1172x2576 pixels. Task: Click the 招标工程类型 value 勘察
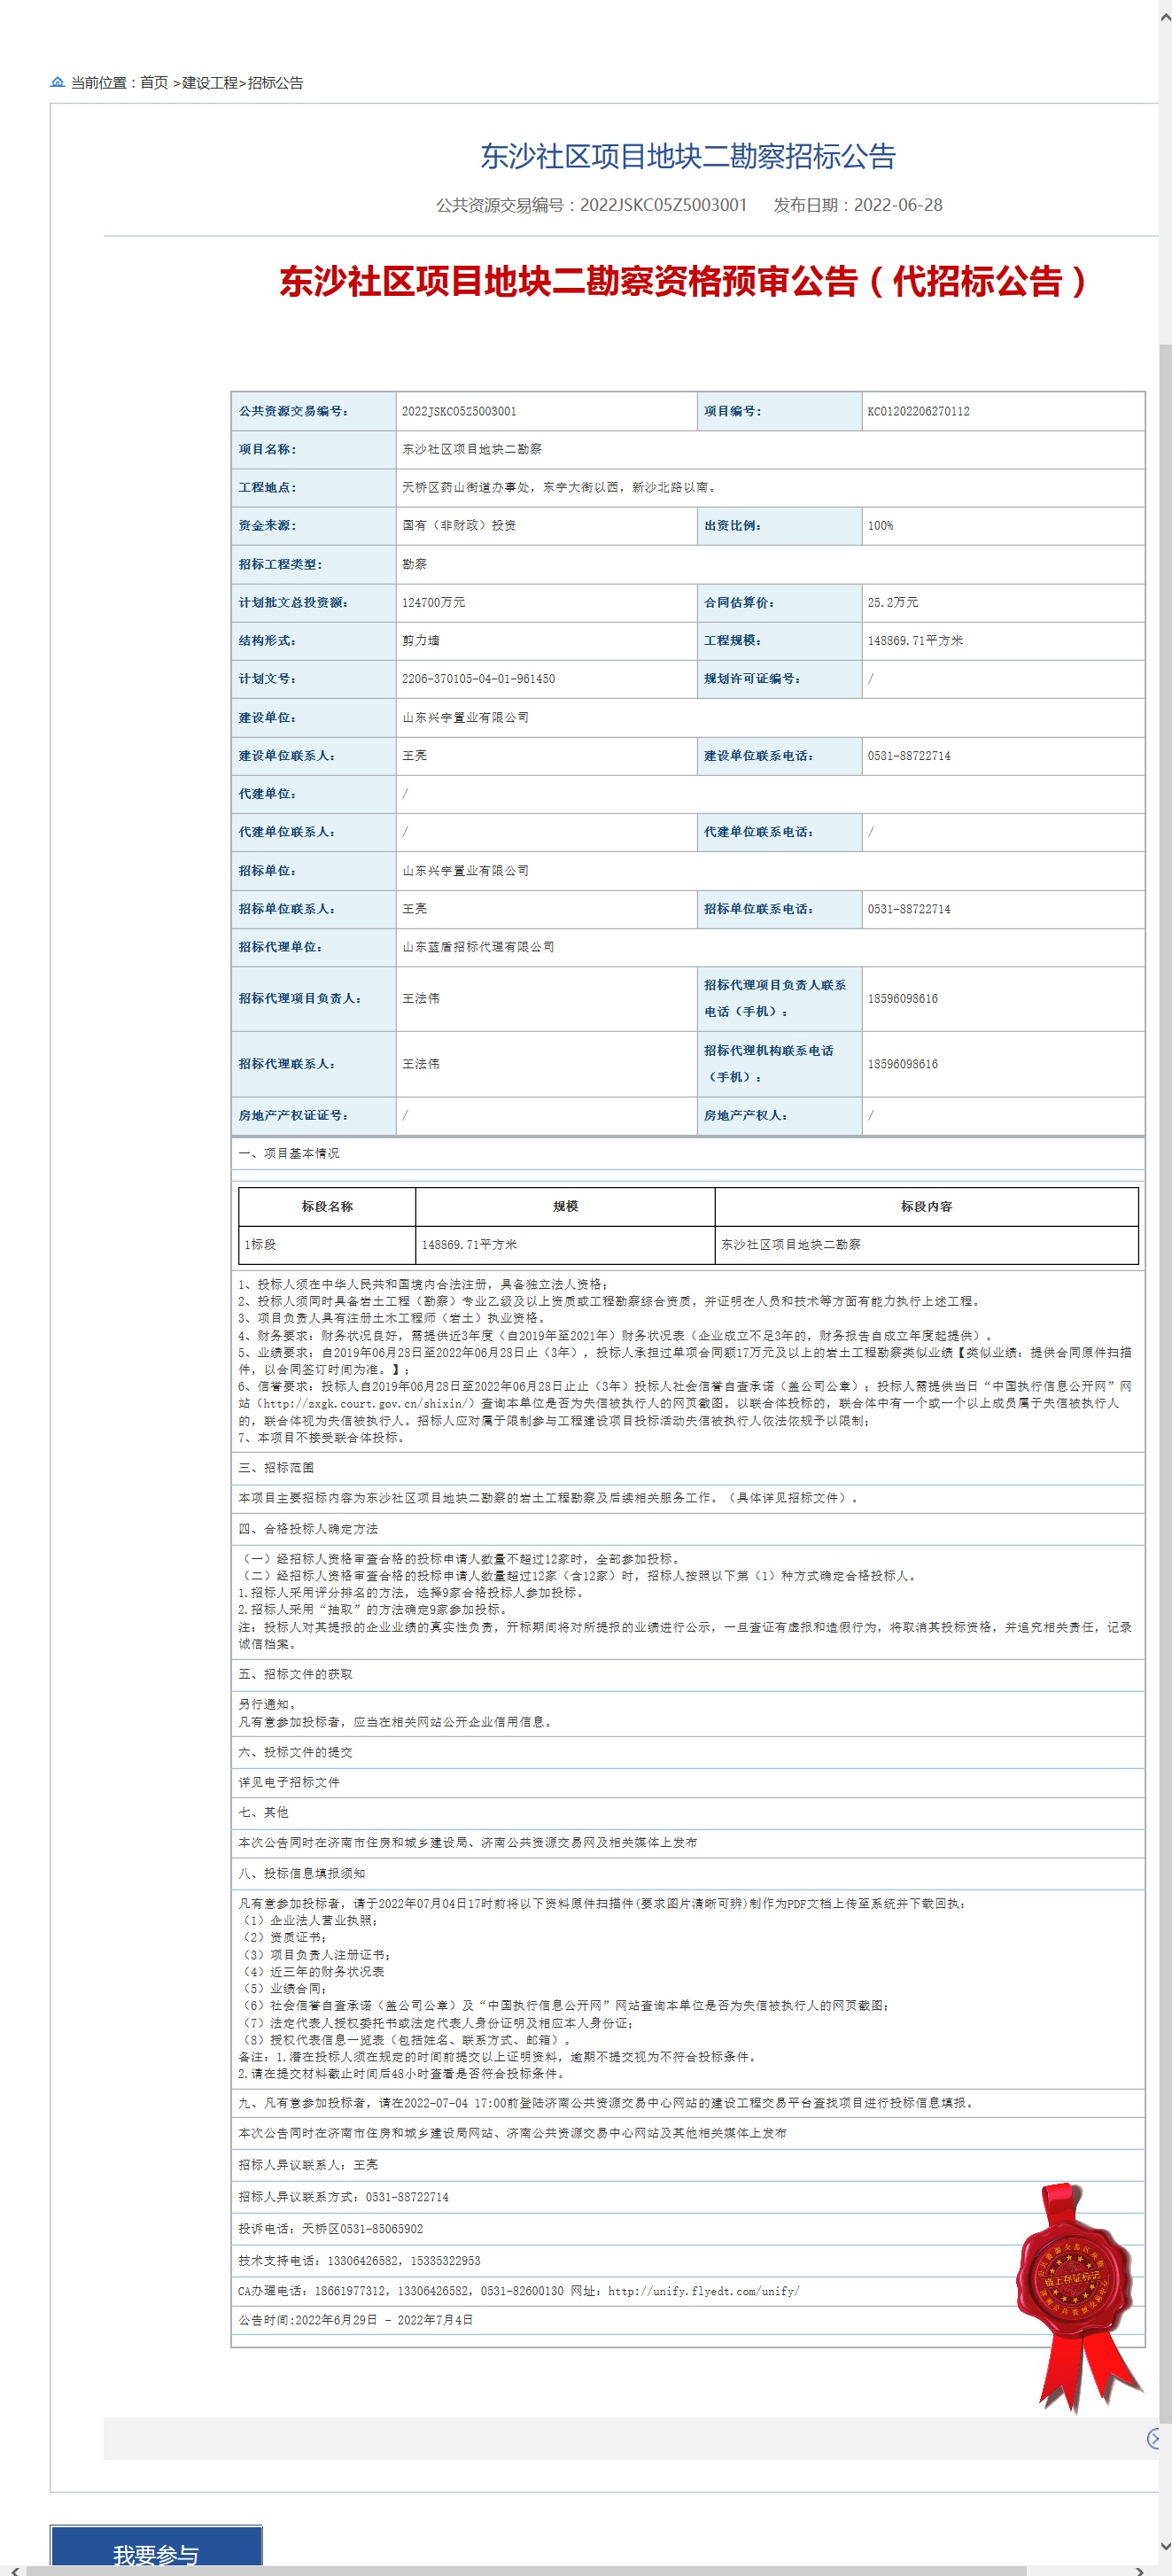[415, 564]
